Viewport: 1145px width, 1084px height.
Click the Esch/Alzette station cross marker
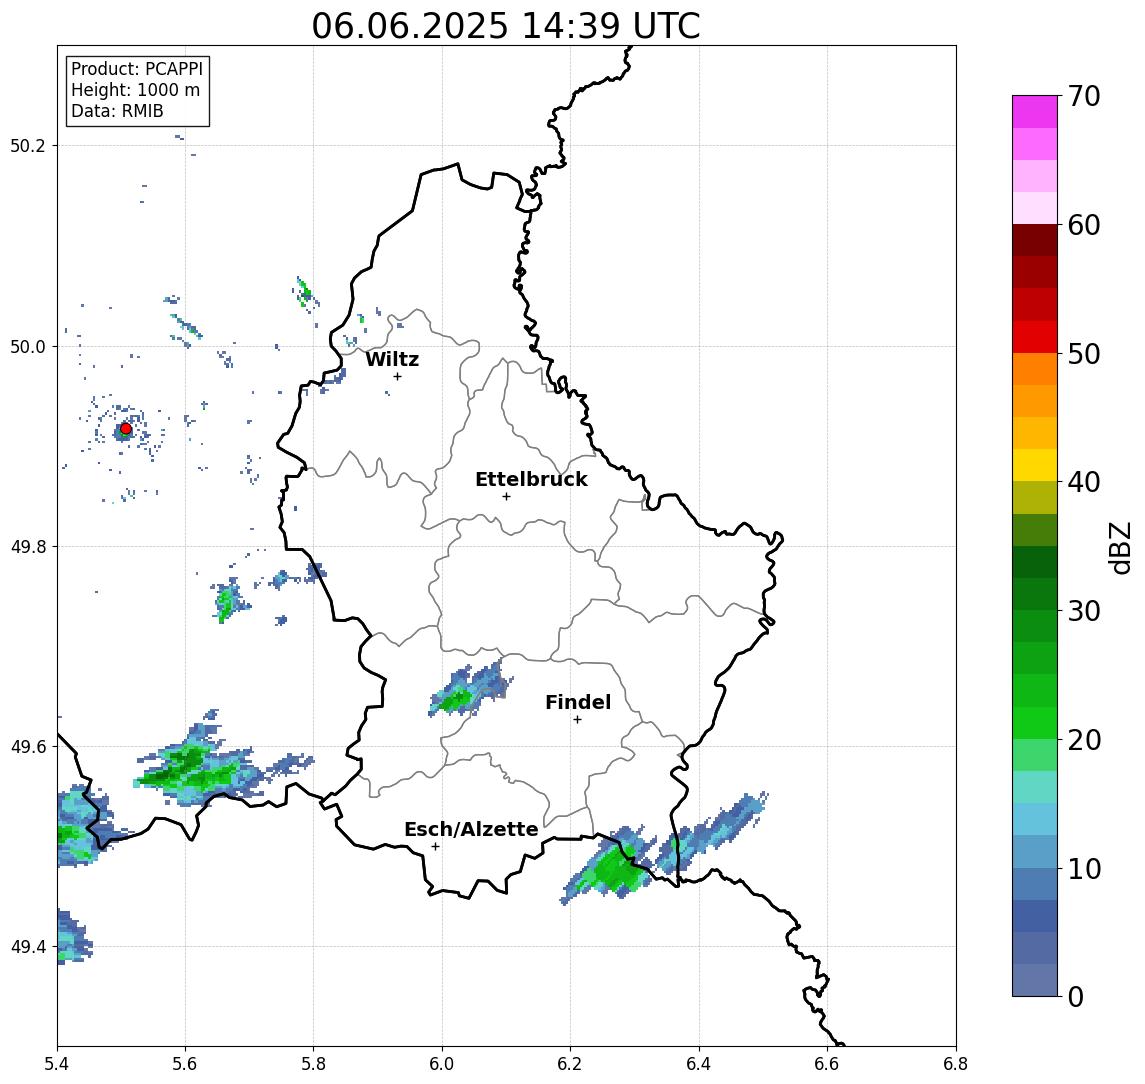(x=435, y=847)
